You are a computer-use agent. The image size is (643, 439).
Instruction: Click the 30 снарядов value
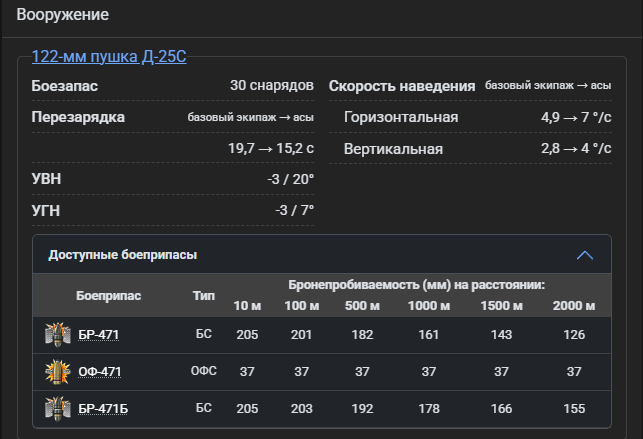click(272, 85)
